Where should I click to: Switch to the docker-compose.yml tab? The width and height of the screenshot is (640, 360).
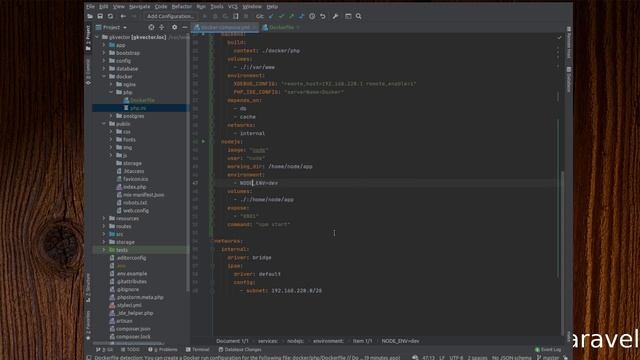point(225,27)
